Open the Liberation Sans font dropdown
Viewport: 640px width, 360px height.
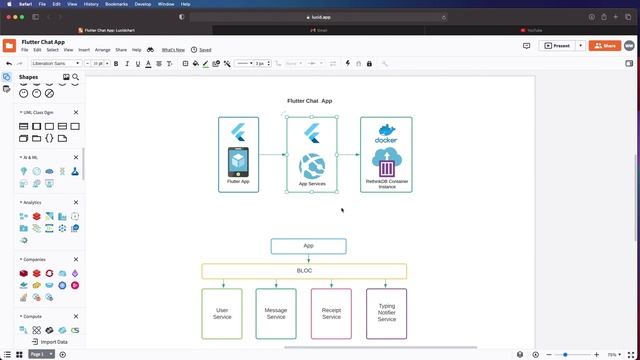(56, 63)
